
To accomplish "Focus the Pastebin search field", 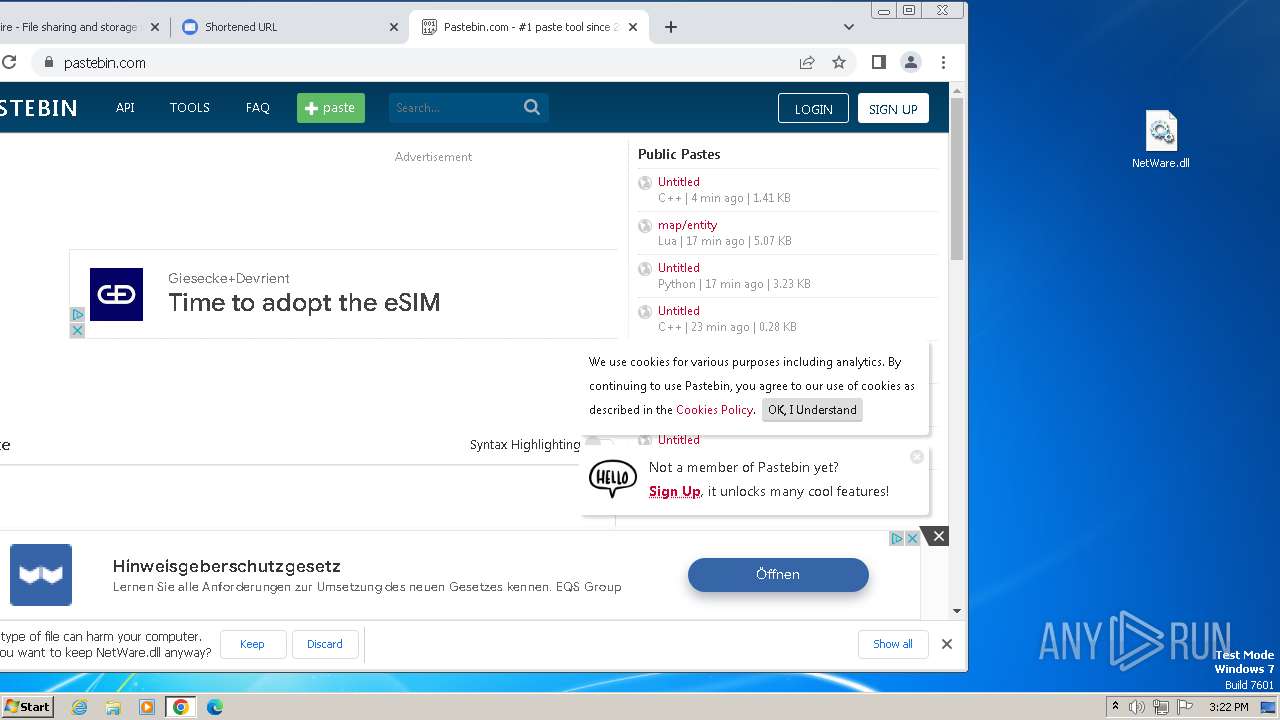I will coord(456,108).
